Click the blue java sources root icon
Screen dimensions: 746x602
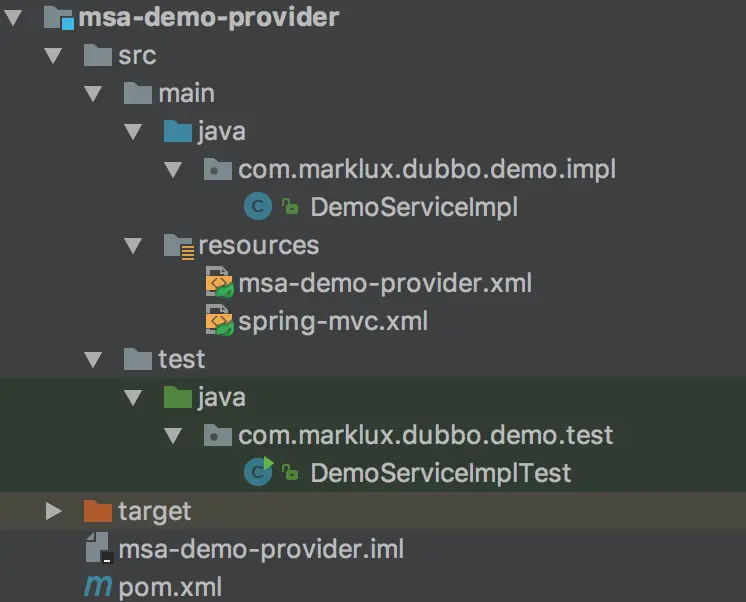[177, 131]
